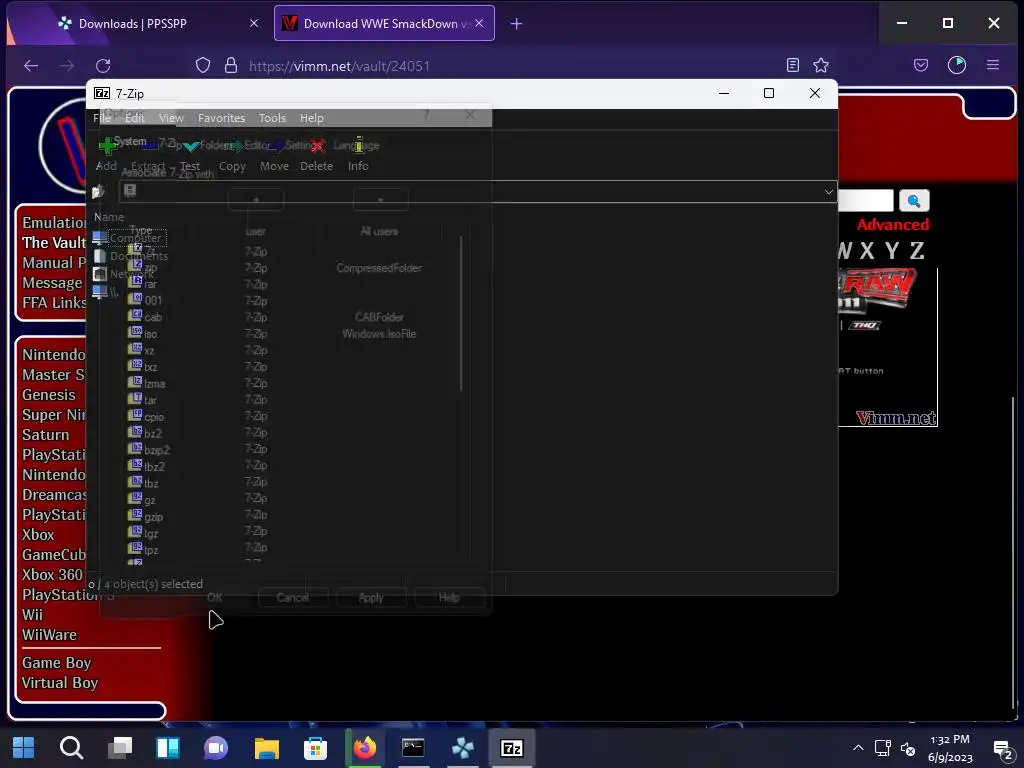Click the '0 / 4 object(s) selected' status text
The image size is (1024, 768).
[146, 584]
